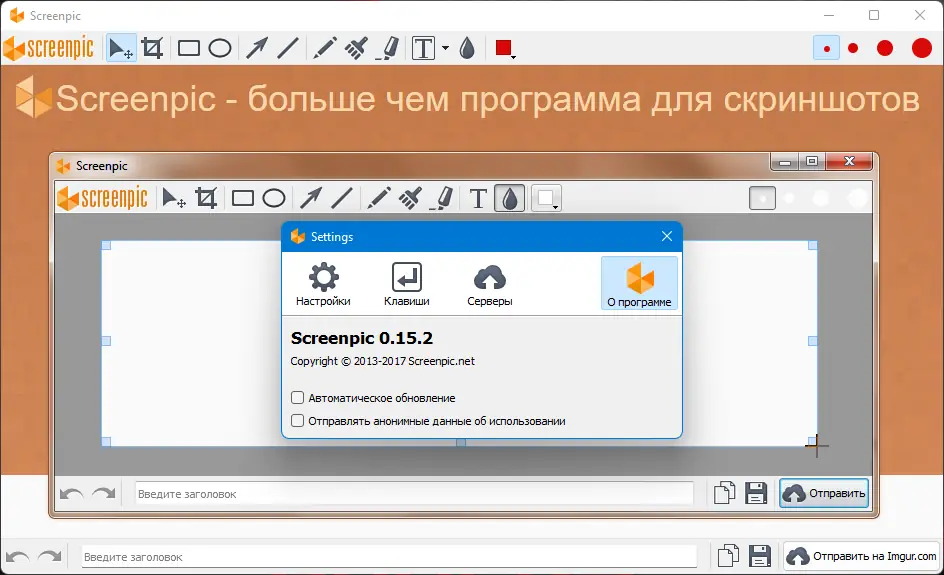Click 'Отправить на Imgur.com' button
Image resolution: width=944 pixels, height=575 pixels.
tap(862, 556)
